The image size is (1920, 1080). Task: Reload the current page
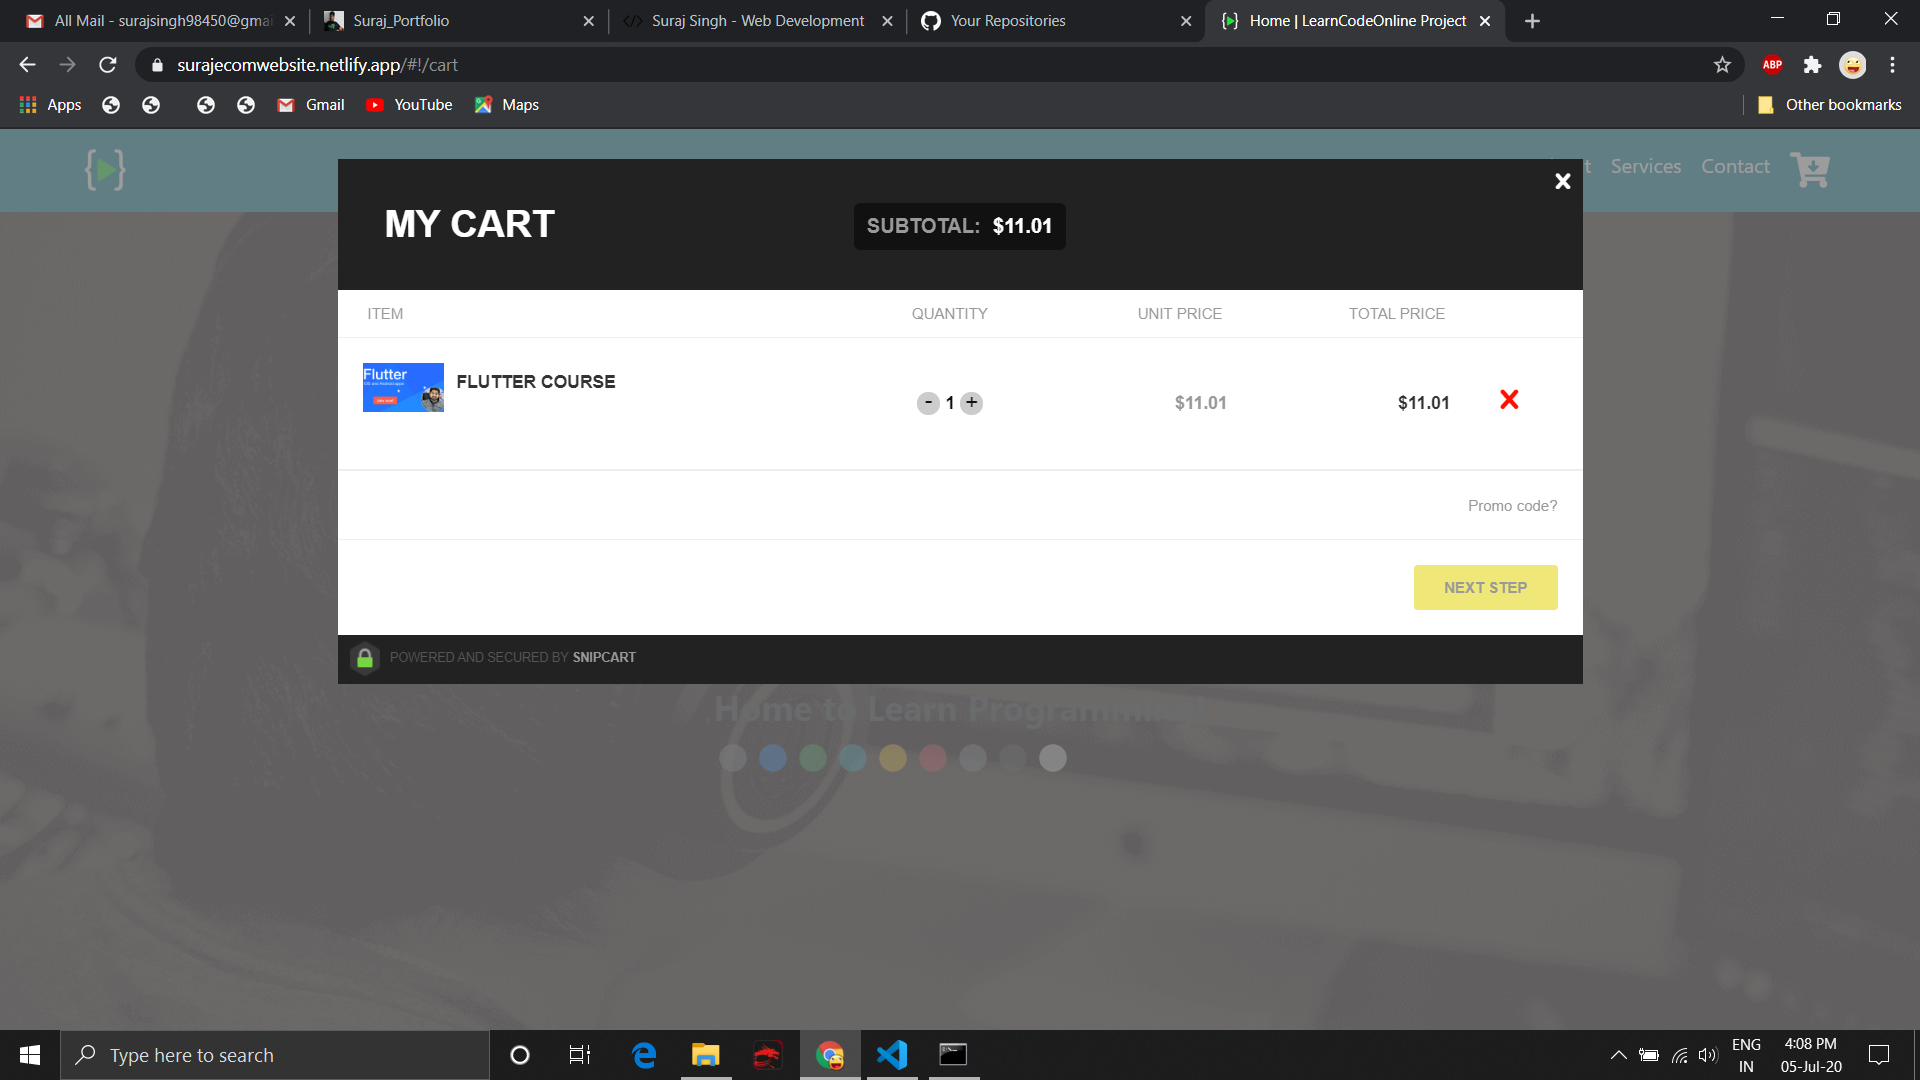(108, 65)
